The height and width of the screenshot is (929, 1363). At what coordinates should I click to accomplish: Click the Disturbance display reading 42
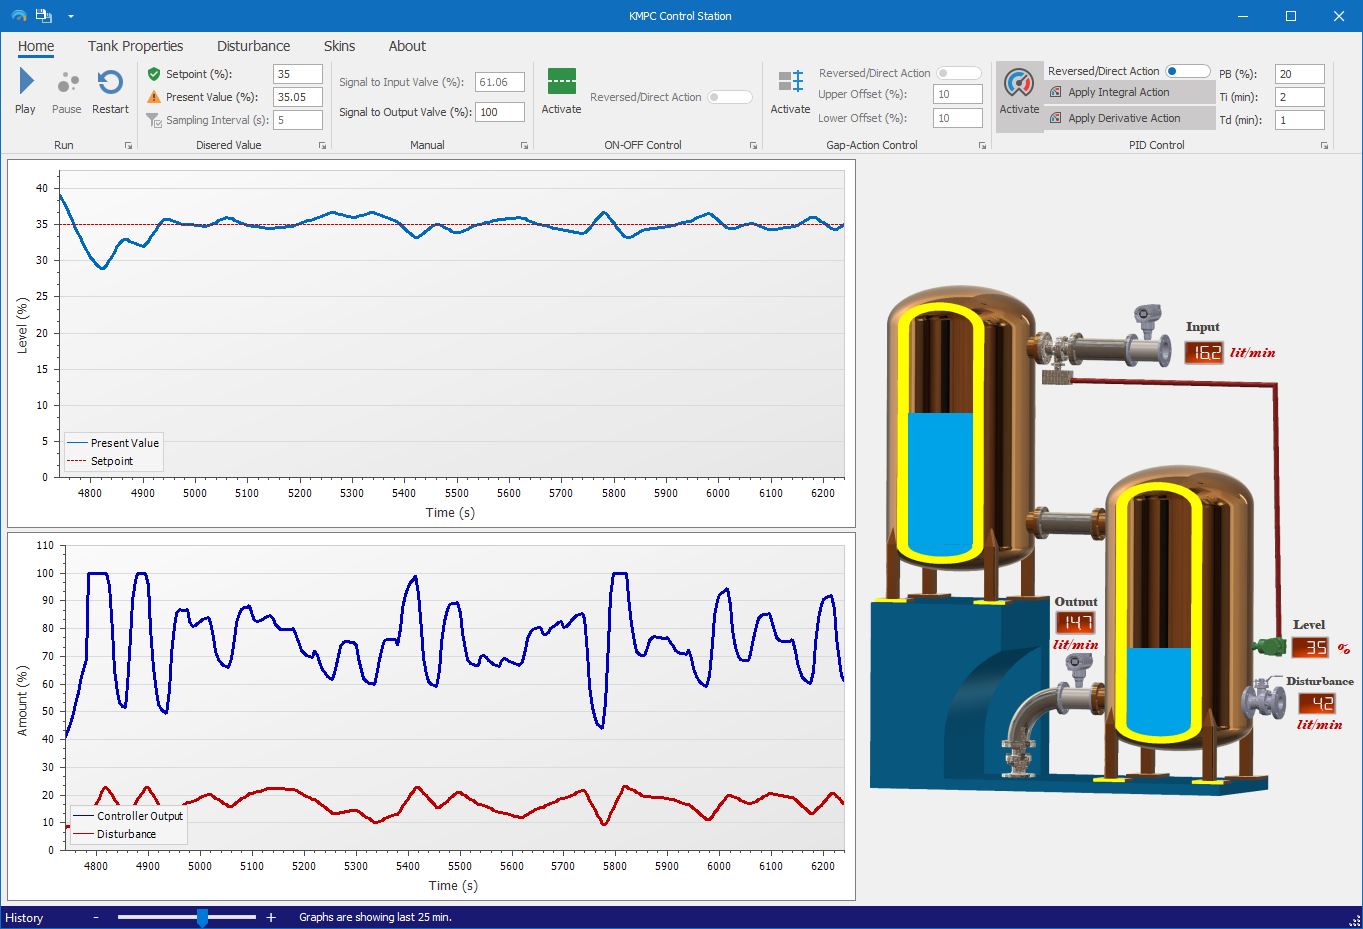click(1317, 704)
